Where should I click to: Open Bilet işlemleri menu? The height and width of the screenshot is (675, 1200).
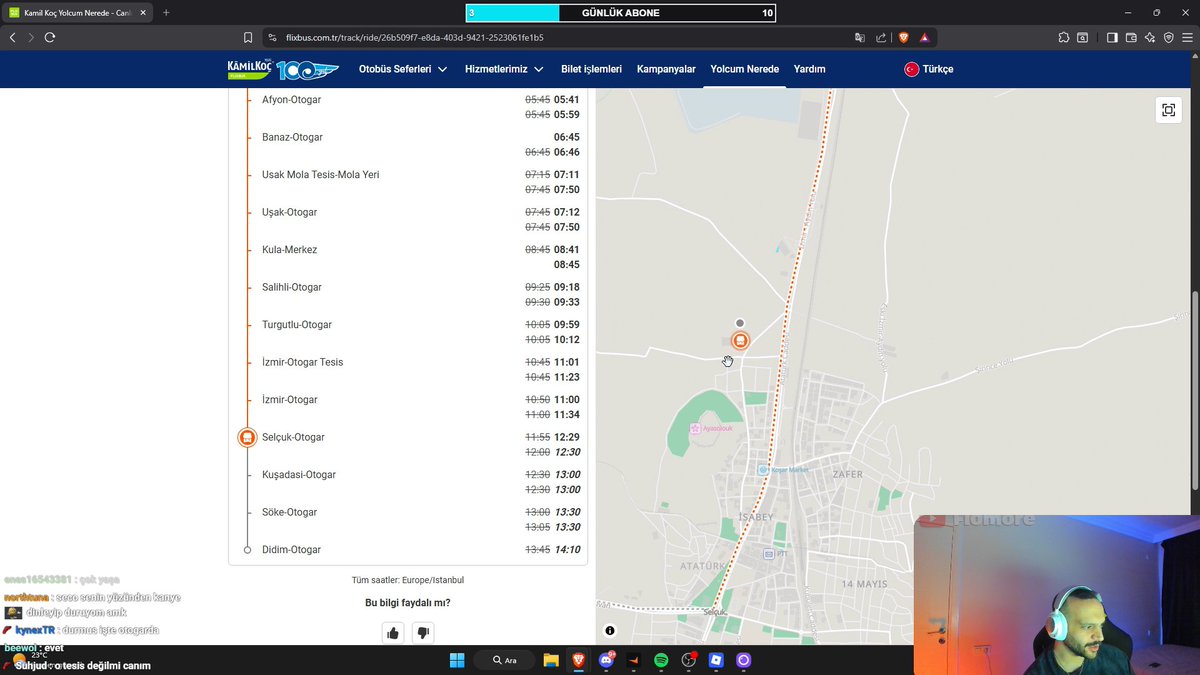pos(591,69)
